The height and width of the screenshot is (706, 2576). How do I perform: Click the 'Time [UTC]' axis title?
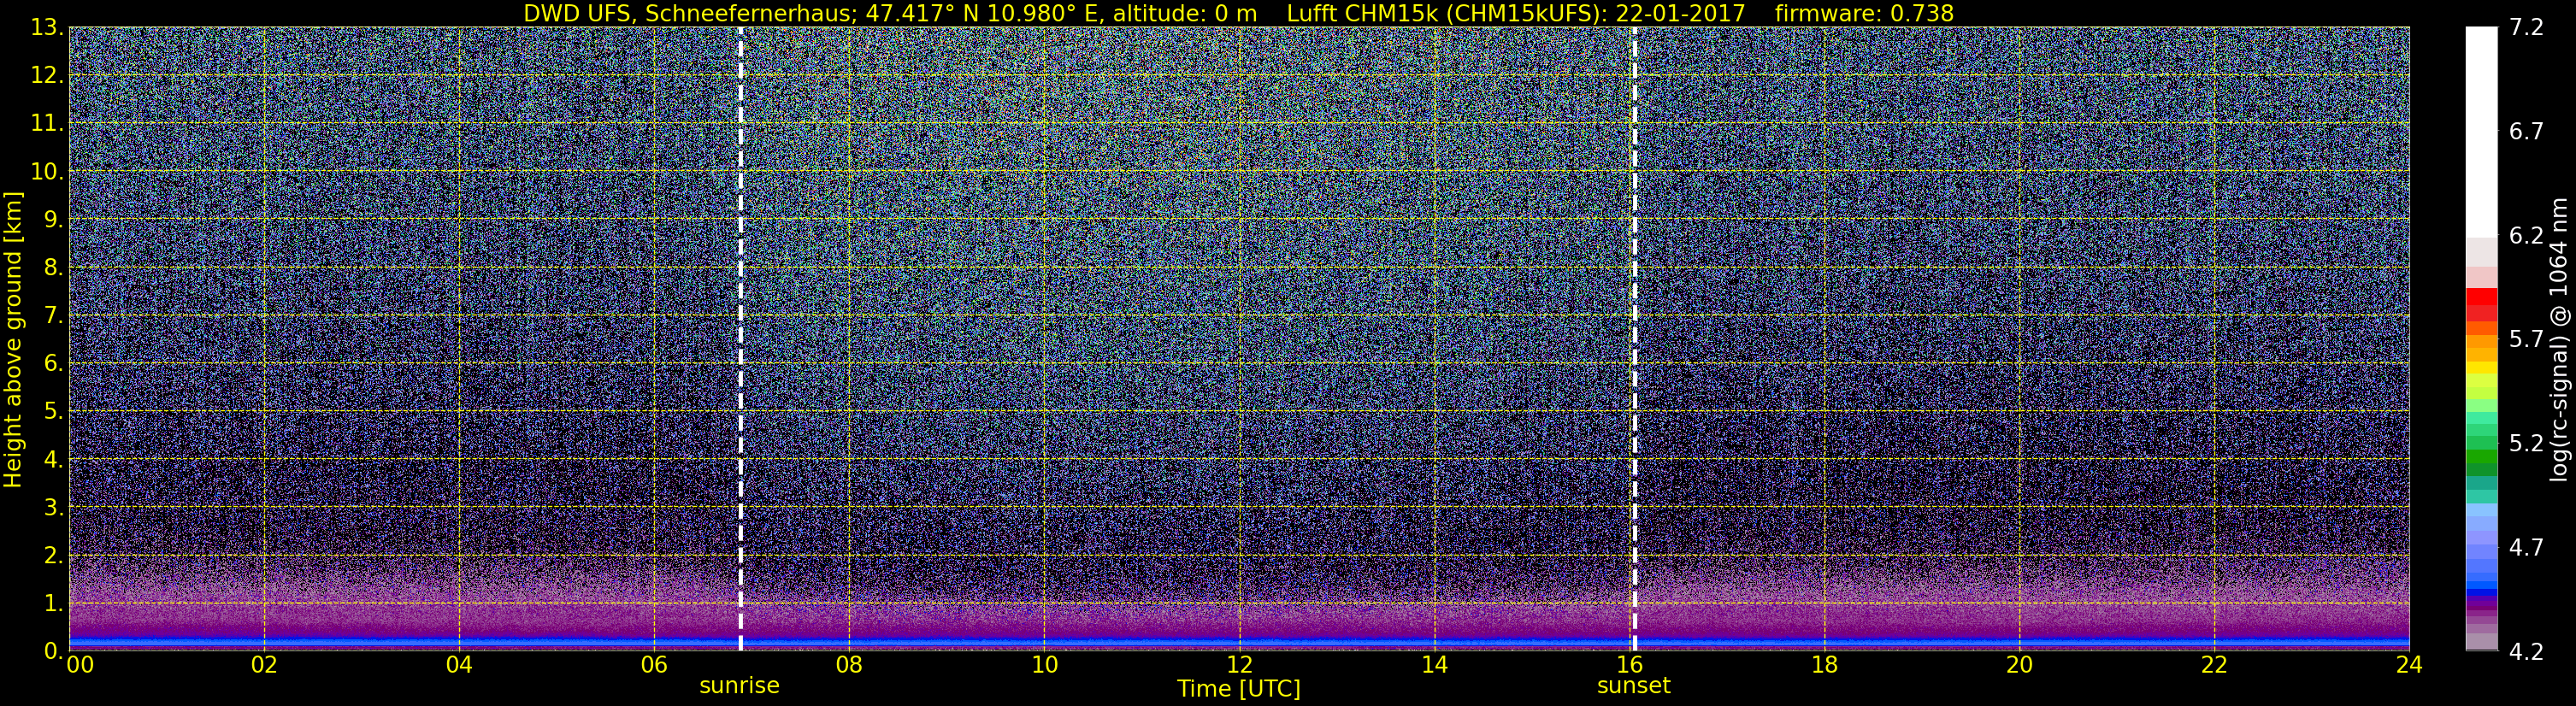point(1239,689)
